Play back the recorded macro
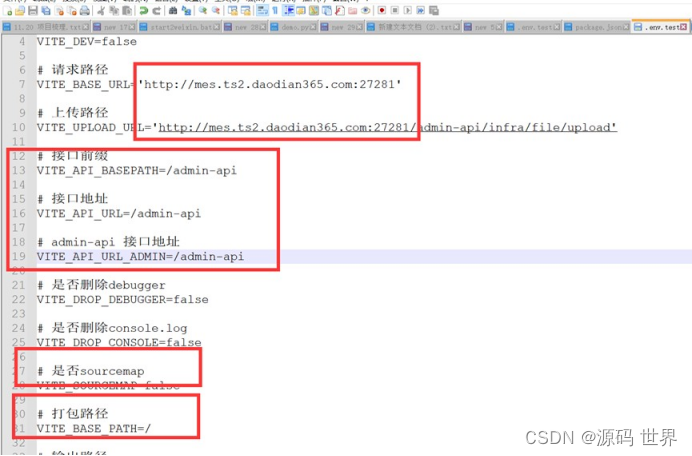 click(407, 11)
